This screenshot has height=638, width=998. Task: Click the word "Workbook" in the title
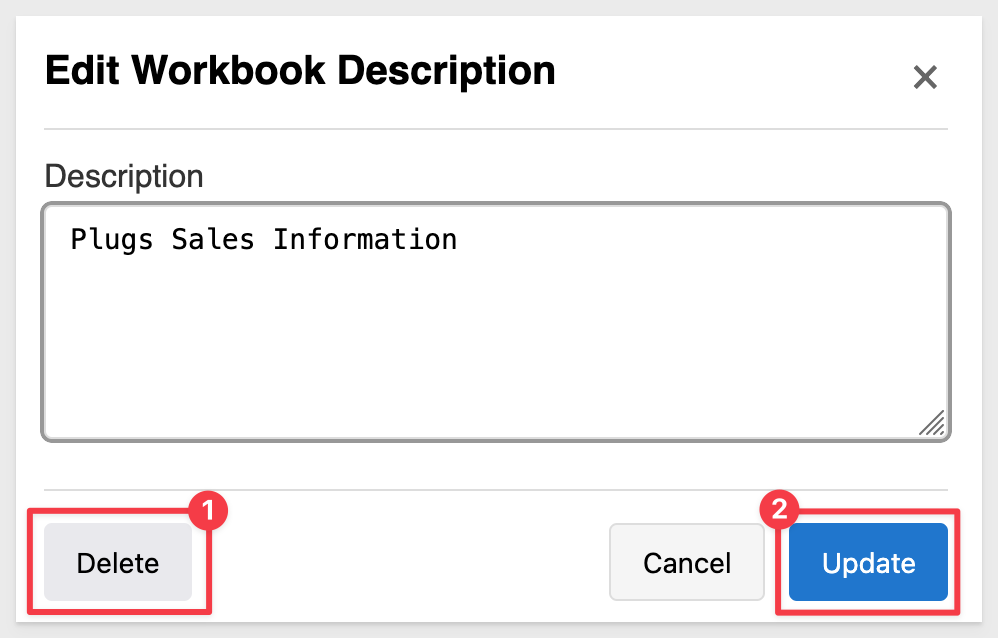tap(228, 70)
